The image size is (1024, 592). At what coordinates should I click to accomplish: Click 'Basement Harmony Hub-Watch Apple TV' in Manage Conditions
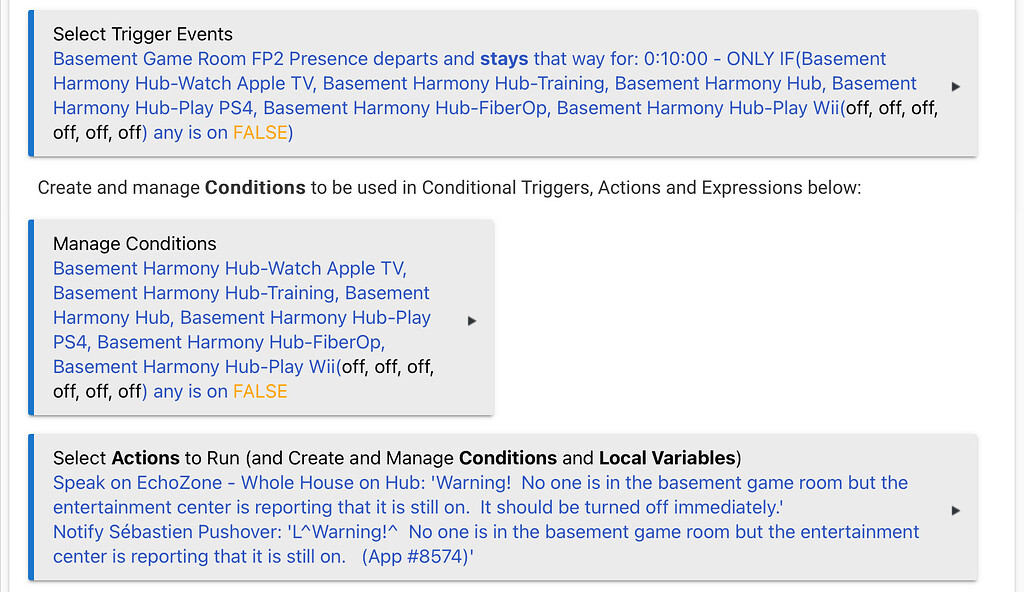point(229,269)
